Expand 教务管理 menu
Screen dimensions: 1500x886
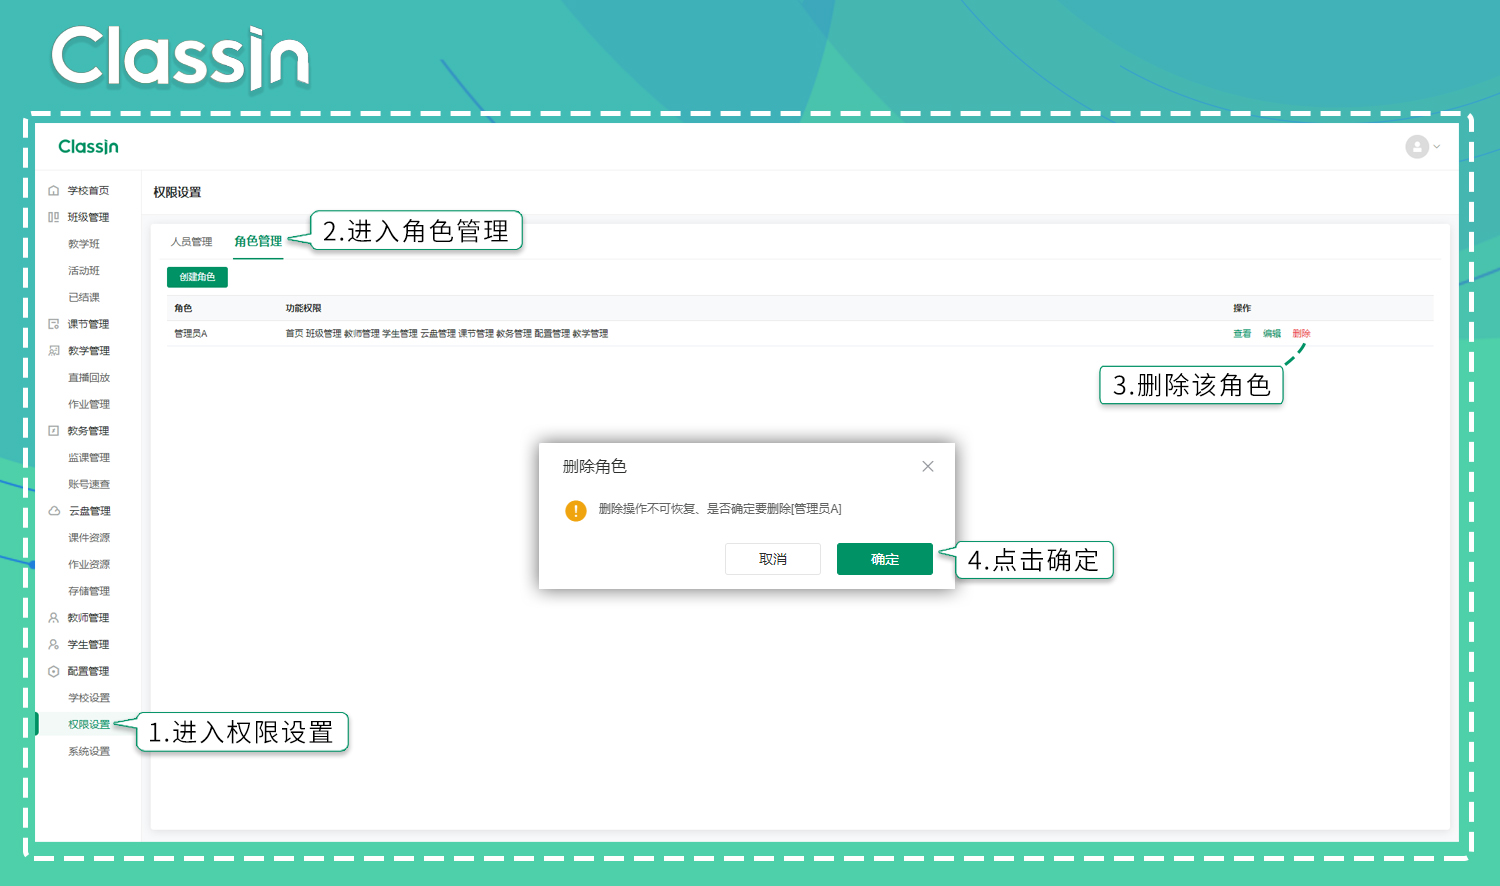pos(88,431)
